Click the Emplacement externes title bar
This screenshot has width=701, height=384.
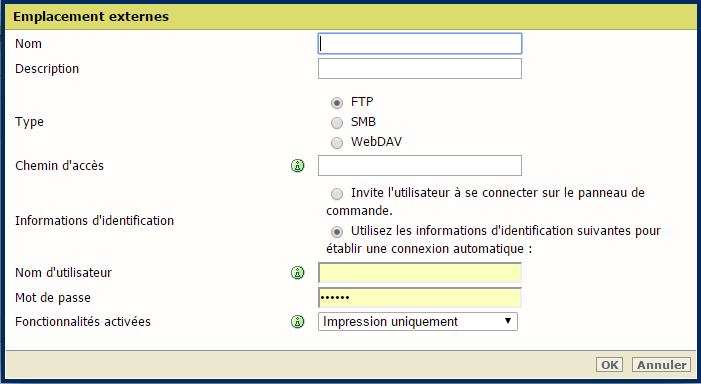(x=350, y=17)
